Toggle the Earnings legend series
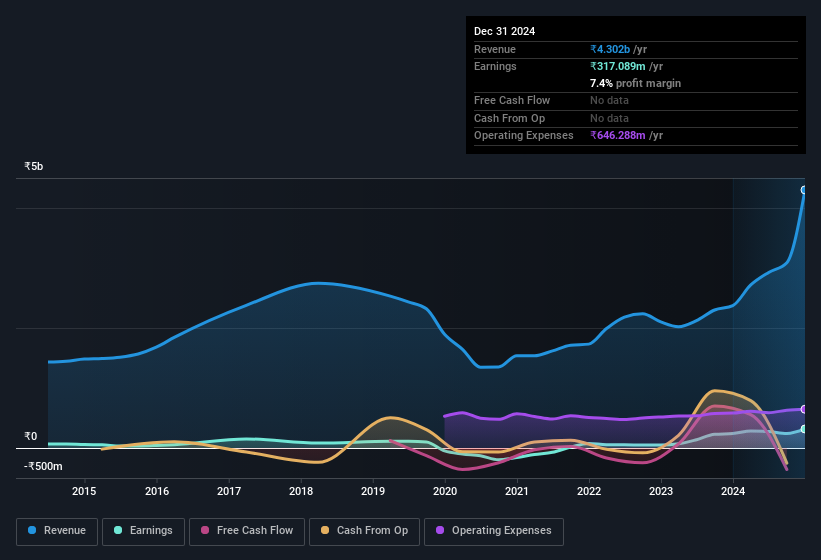 (143, 531)
